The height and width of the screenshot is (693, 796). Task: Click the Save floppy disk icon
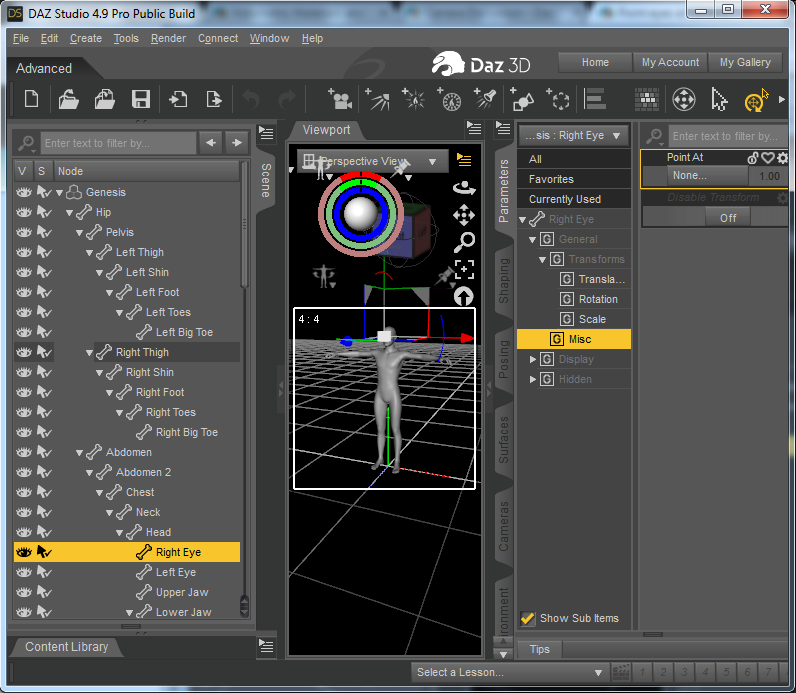coord(141,99)
